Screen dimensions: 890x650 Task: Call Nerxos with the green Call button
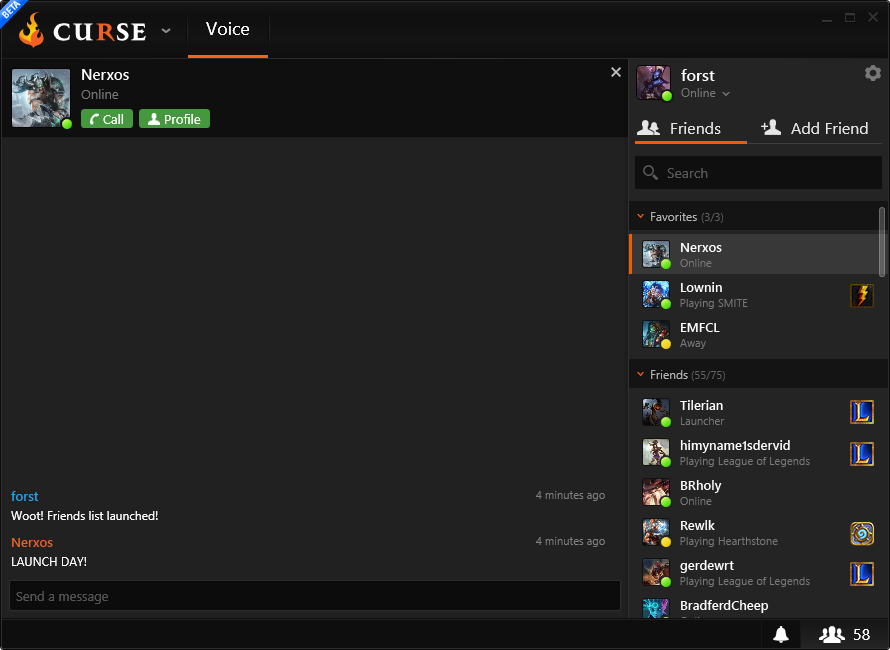click(x=107, y=119)
